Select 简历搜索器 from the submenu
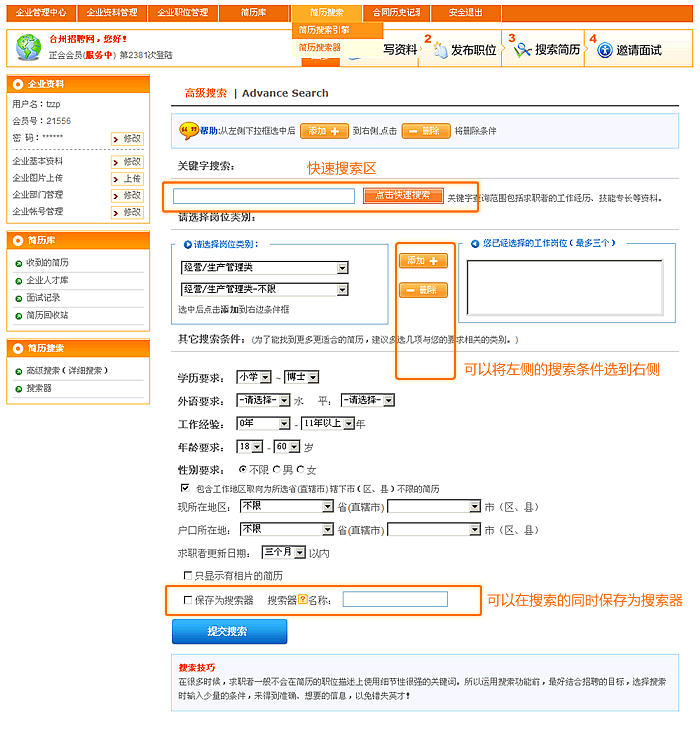This screenshot has height=734, width=700. [x=320, y=47]
